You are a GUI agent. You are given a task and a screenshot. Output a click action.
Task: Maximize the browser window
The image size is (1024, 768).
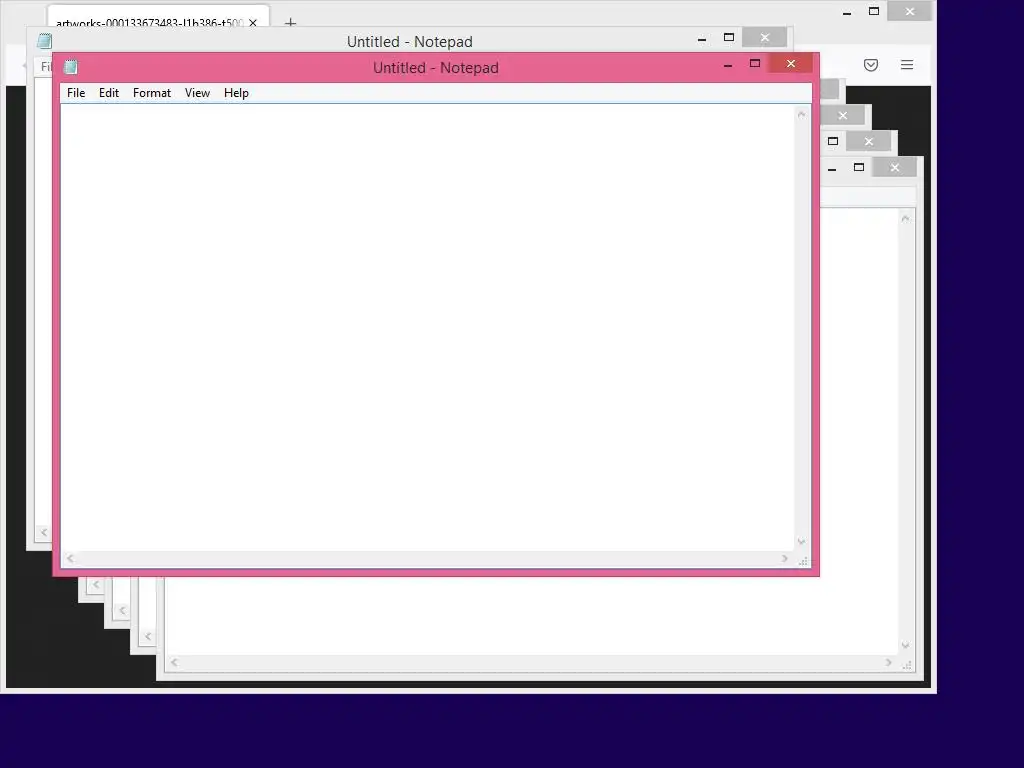(x=874, y=12)
